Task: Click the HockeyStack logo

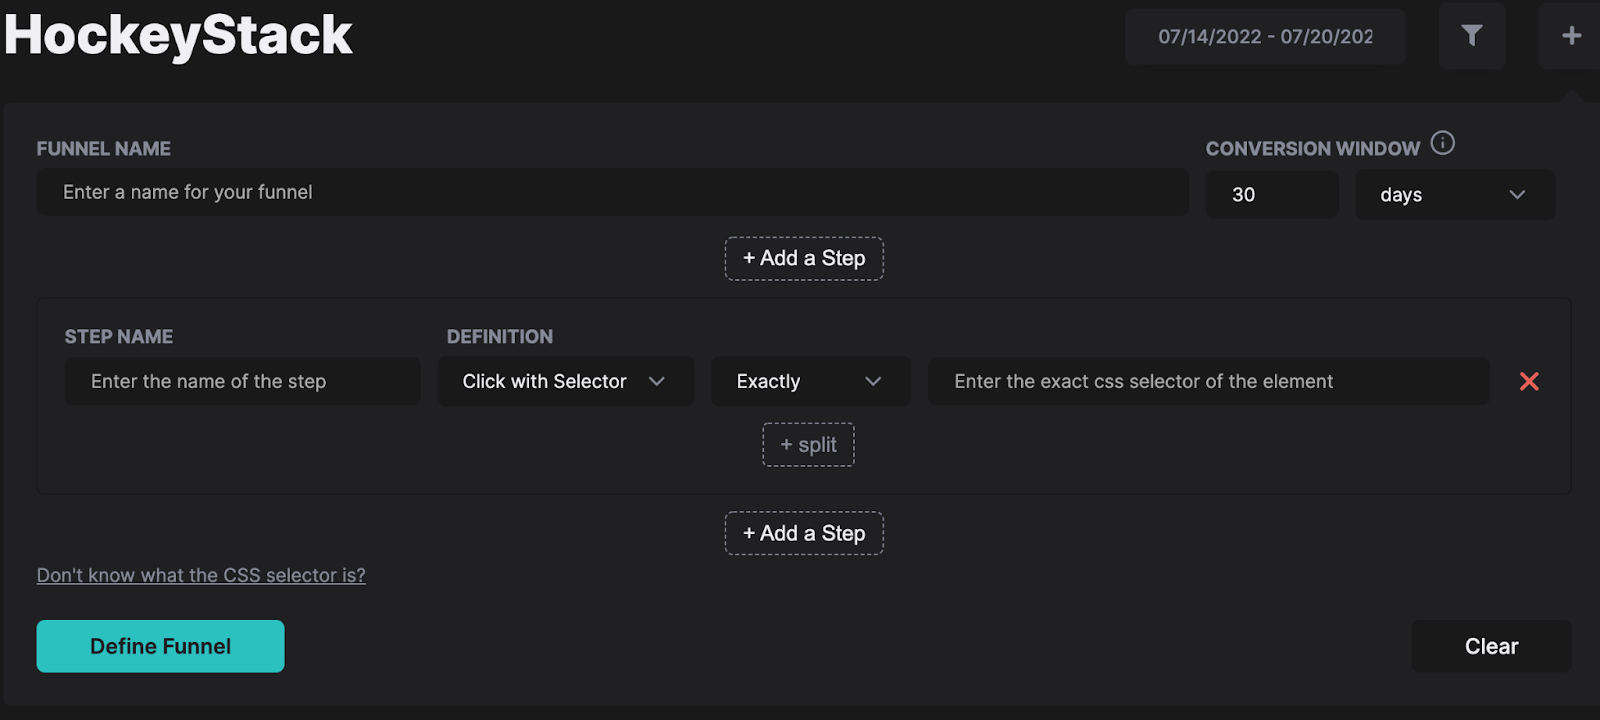Action: [x=179, y=35]
